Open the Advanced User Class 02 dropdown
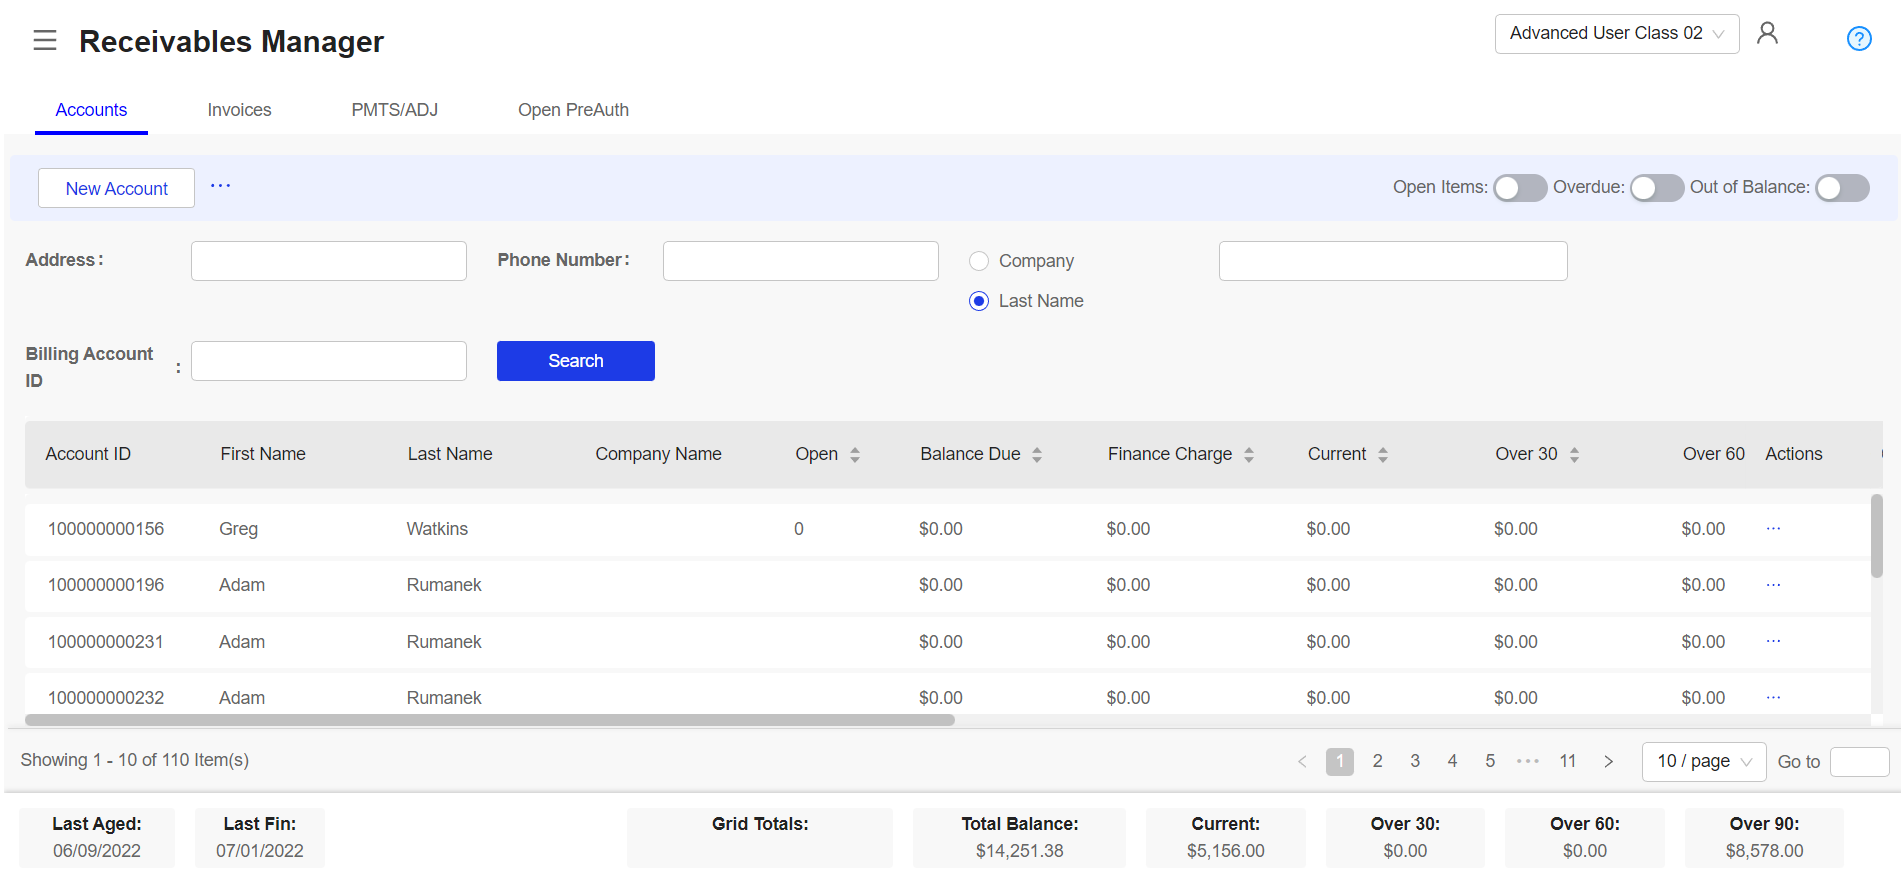The height and width of the screenshot is (884, 1901). pyautogui.click(x=1617, y=34)
